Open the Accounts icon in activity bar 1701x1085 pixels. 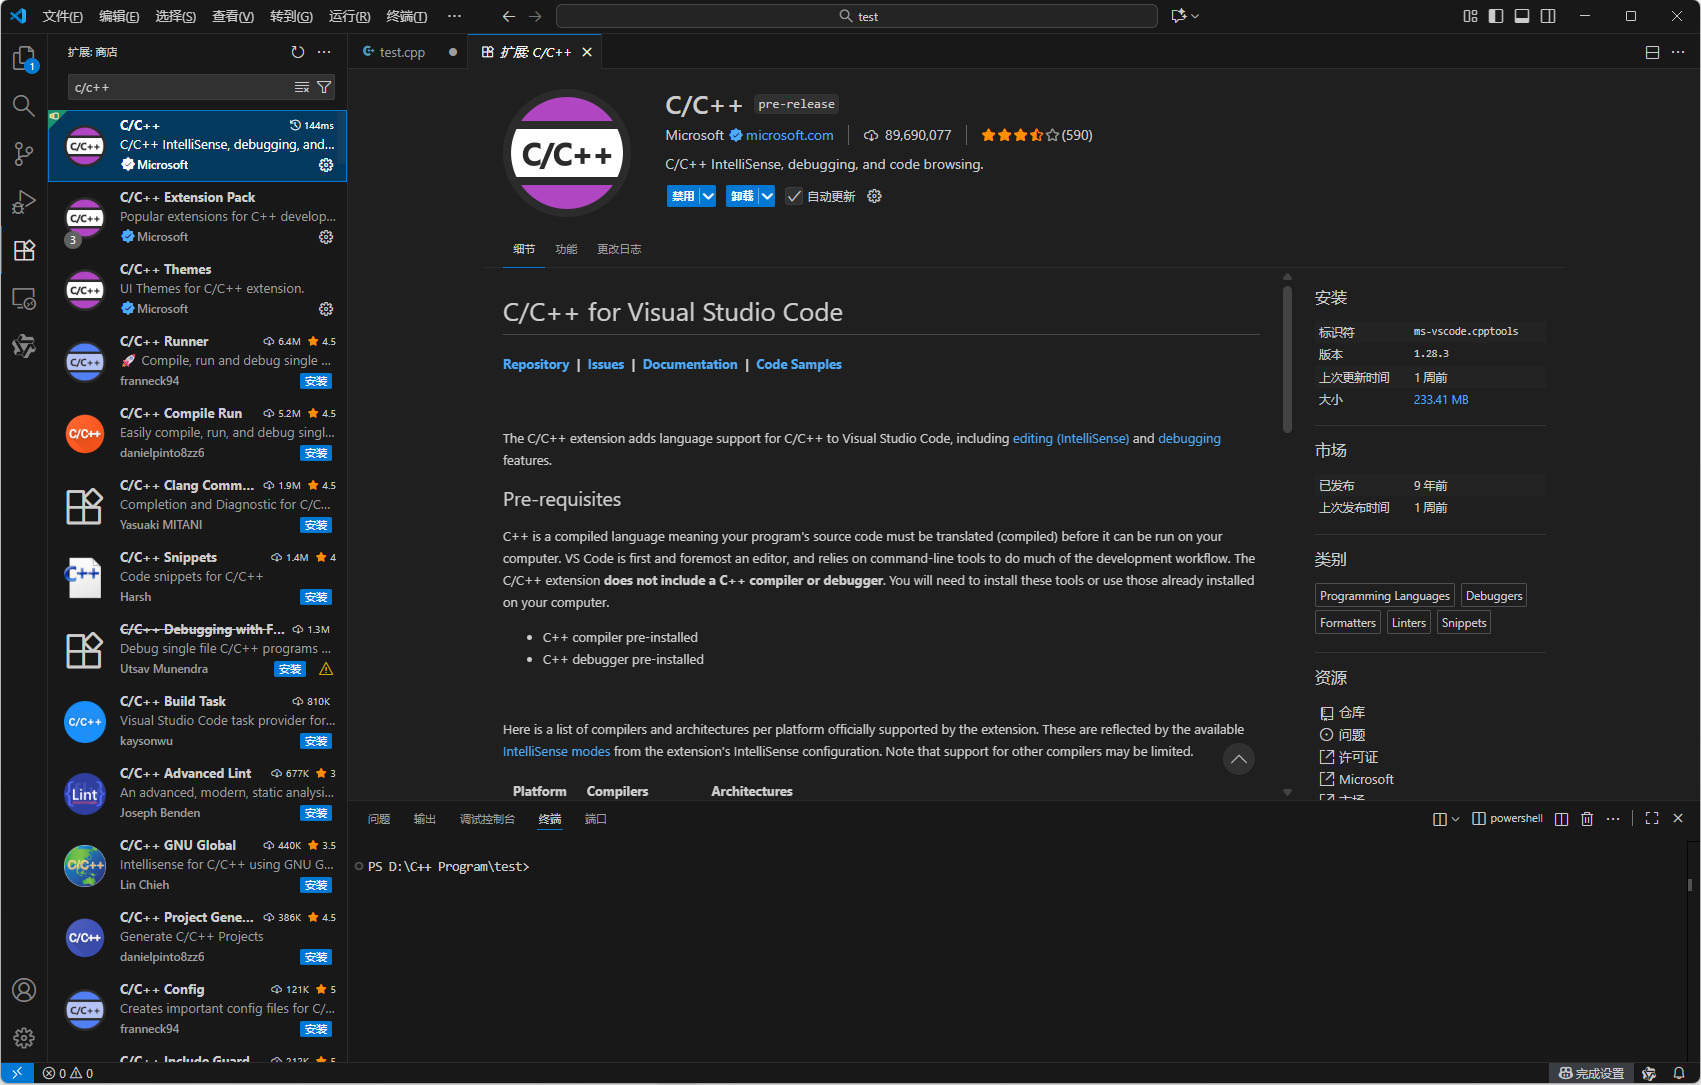pyautogui.click(x=24, y=990)
